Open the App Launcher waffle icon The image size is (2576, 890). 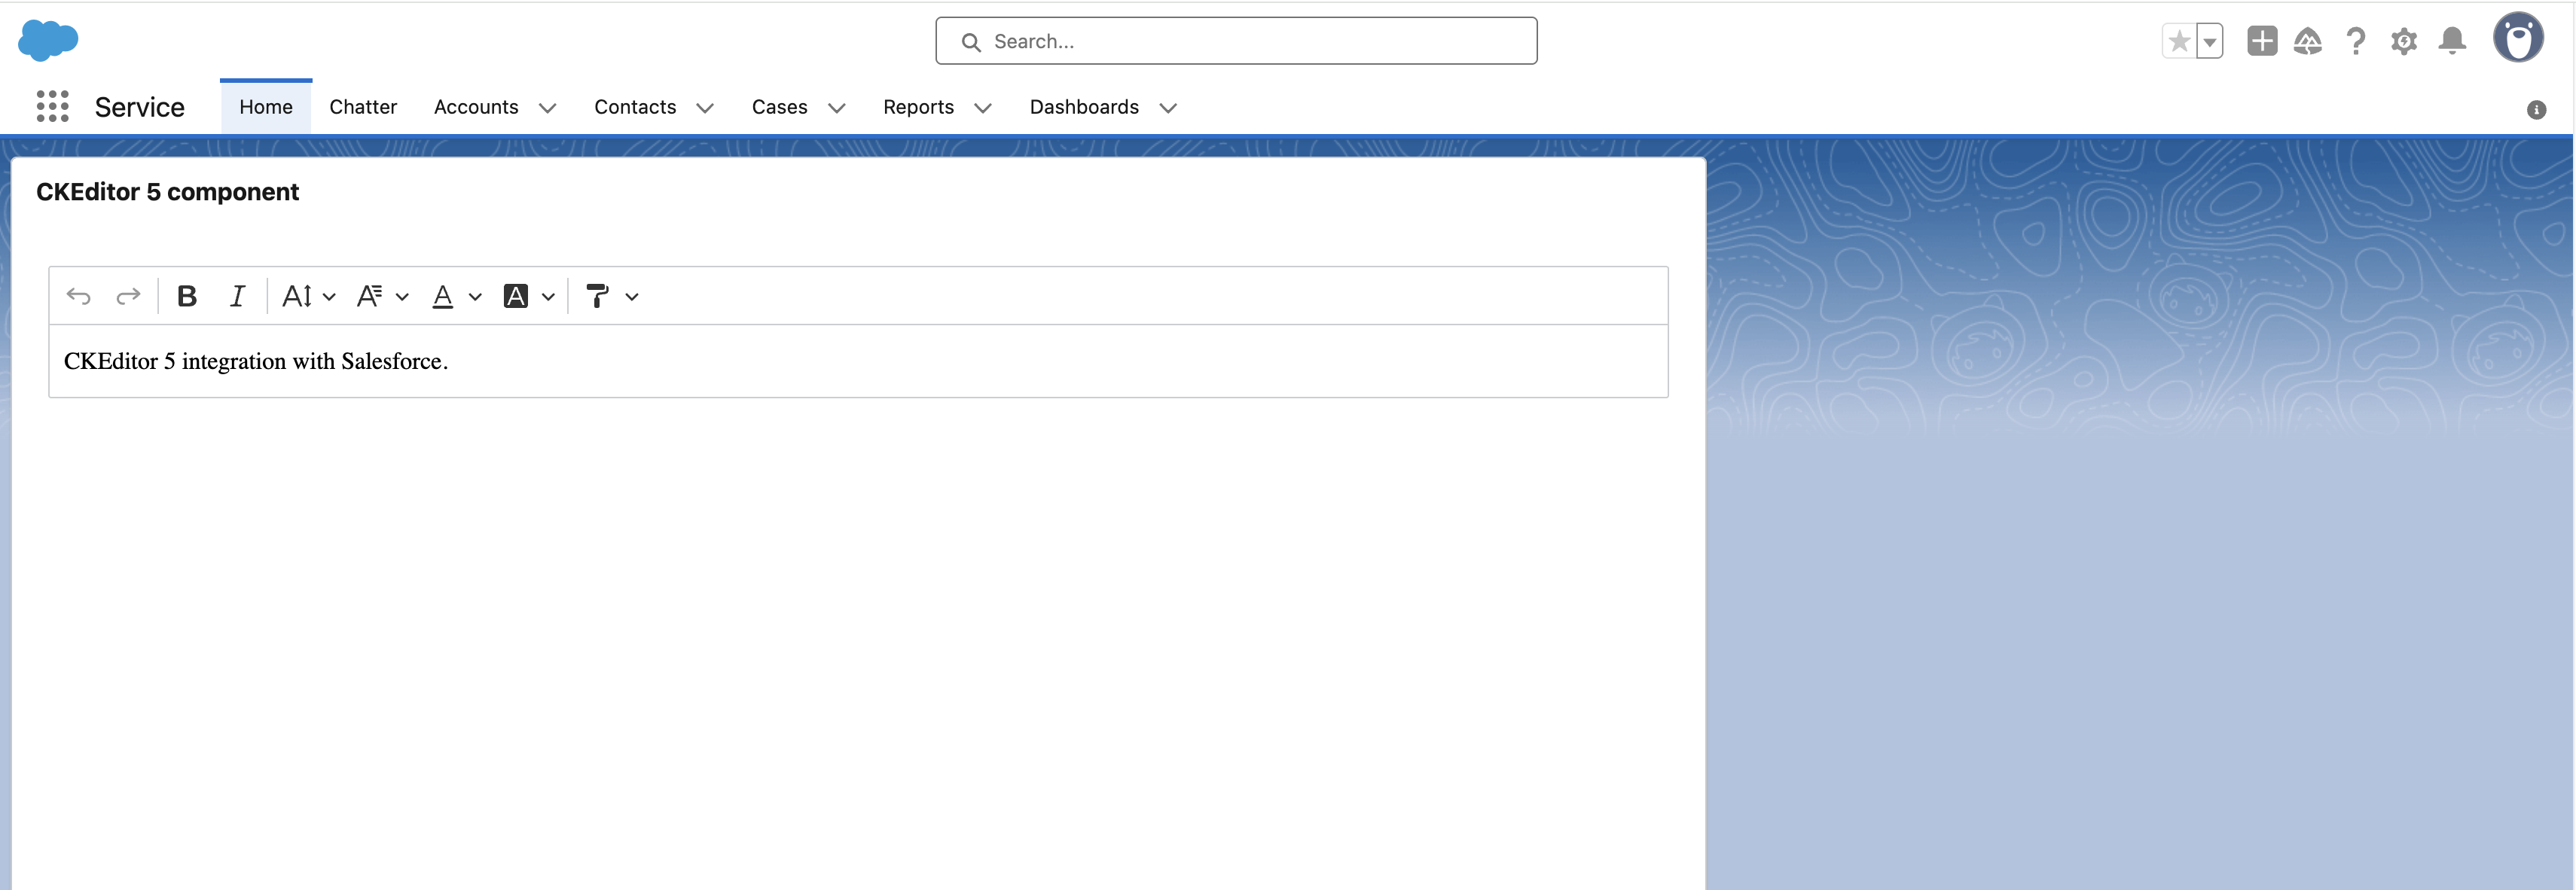53,106
